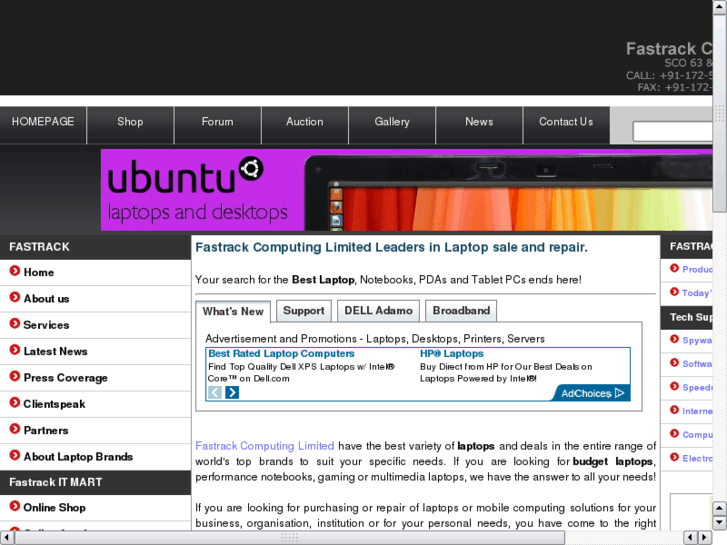Viewport: 727px width, 545px height.
Task: Switch to the DELL Adamo tab
Action: click(x=378, y=311)
